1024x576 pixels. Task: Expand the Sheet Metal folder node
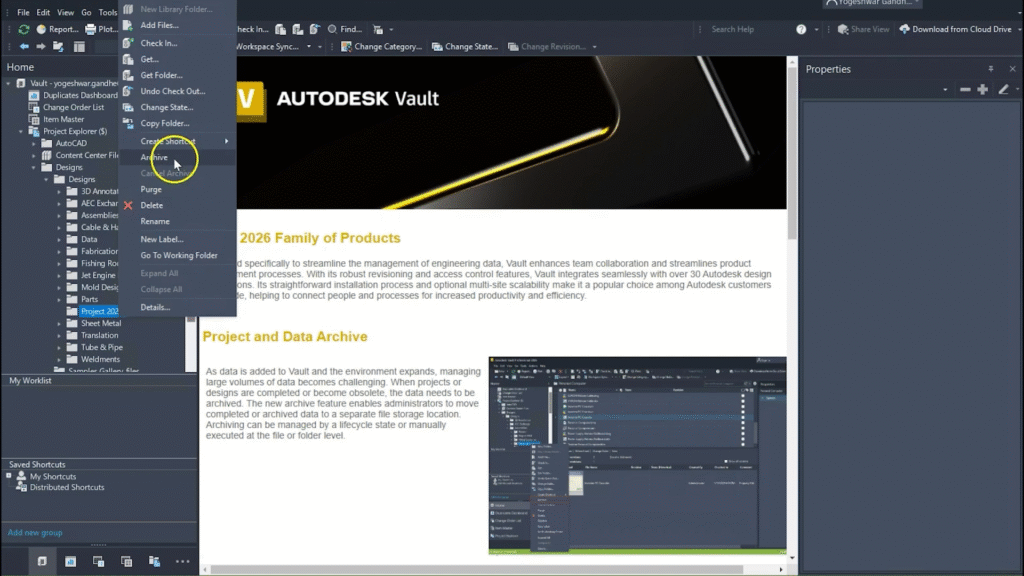coord(59,323)
